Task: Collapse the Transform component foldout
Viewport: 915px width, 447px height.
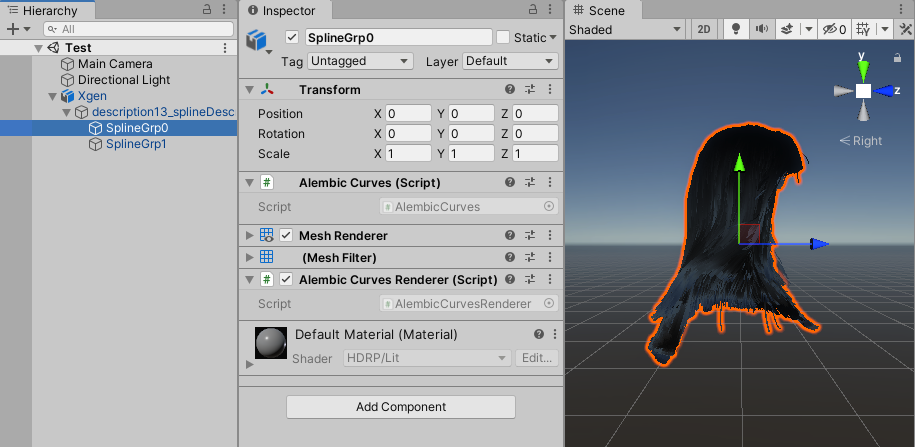Action: (250, 90)
